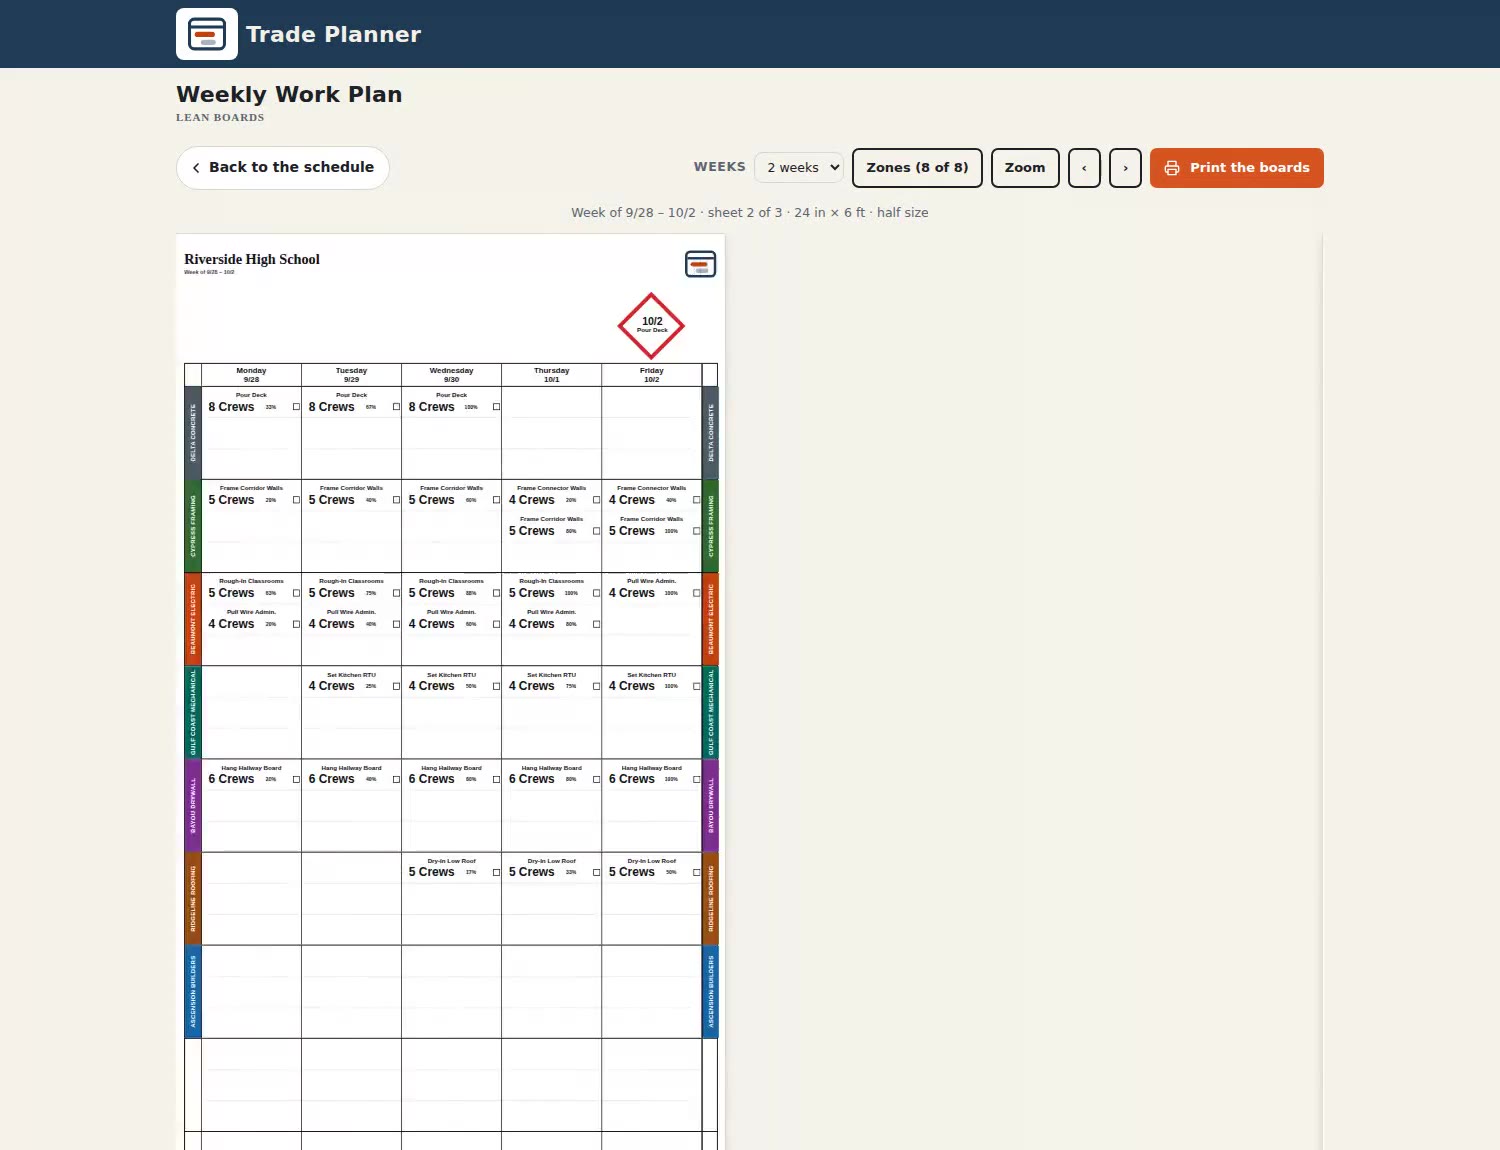
Task: Check Monday Frame Corridor Walls checkbox
Action: [296, 500]
